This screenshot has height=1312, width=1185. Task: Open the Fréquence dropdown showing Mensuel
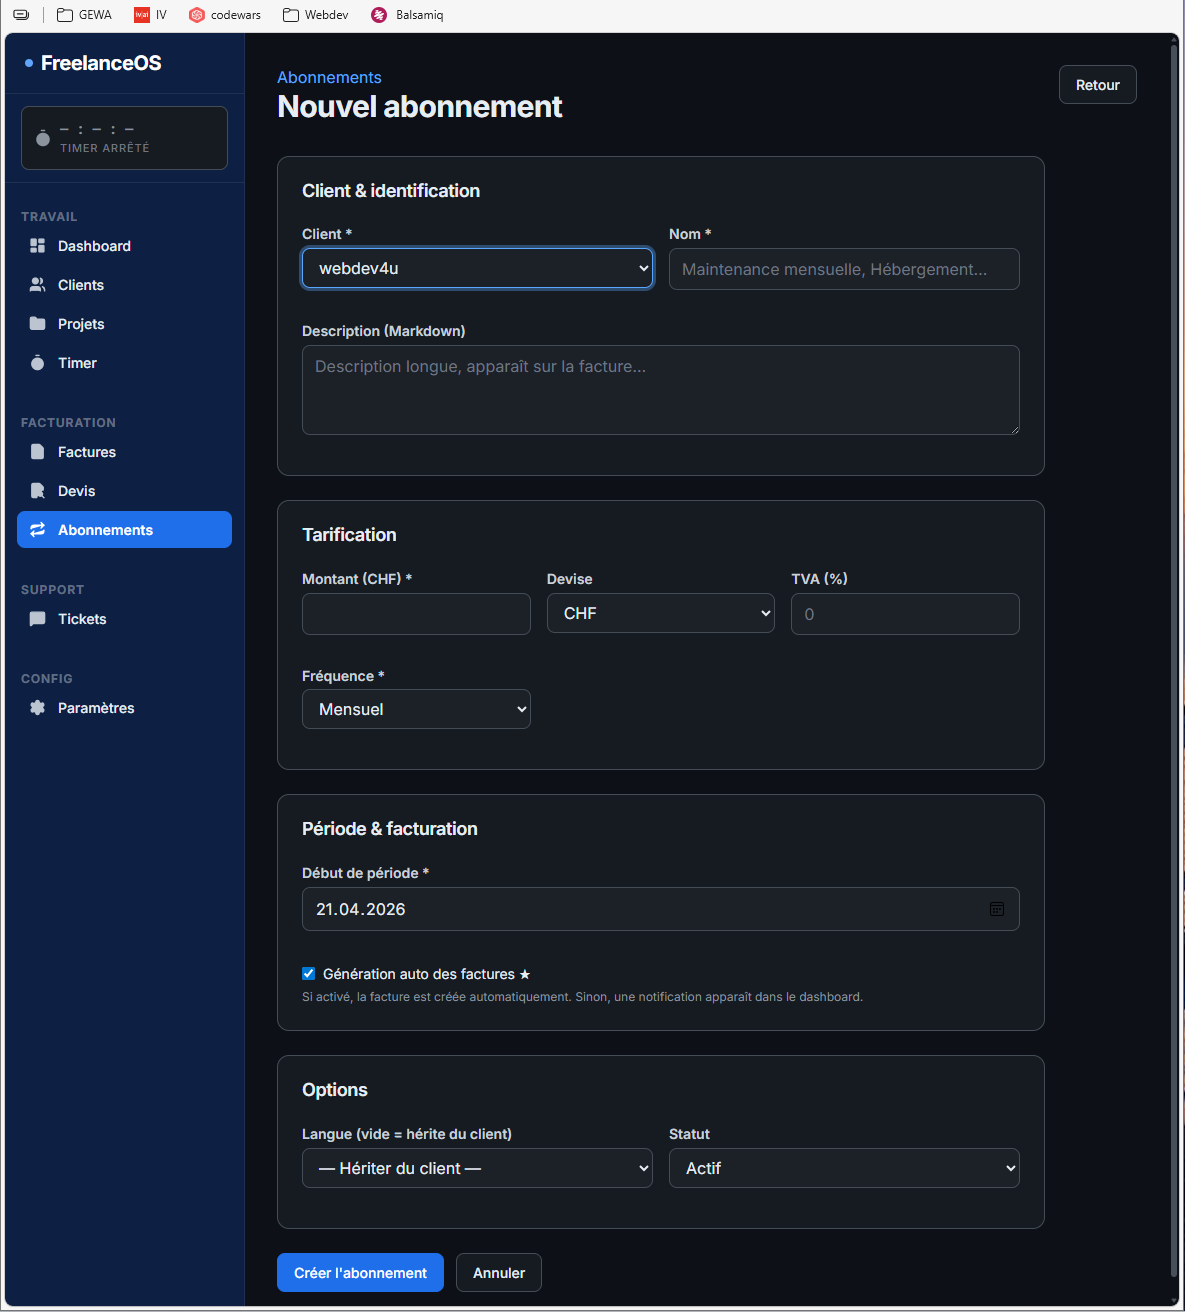tap(416, 709)
